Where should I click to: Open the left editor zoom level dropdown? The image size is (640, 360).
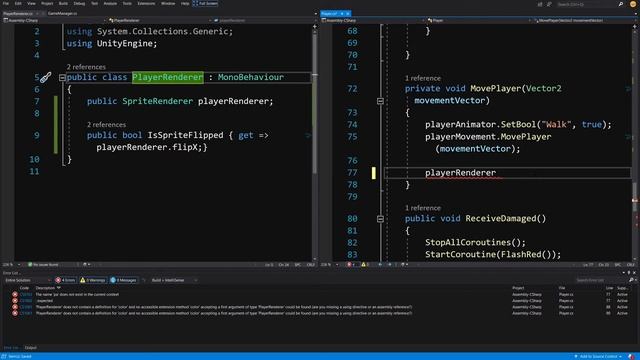(x=11, y=264)
